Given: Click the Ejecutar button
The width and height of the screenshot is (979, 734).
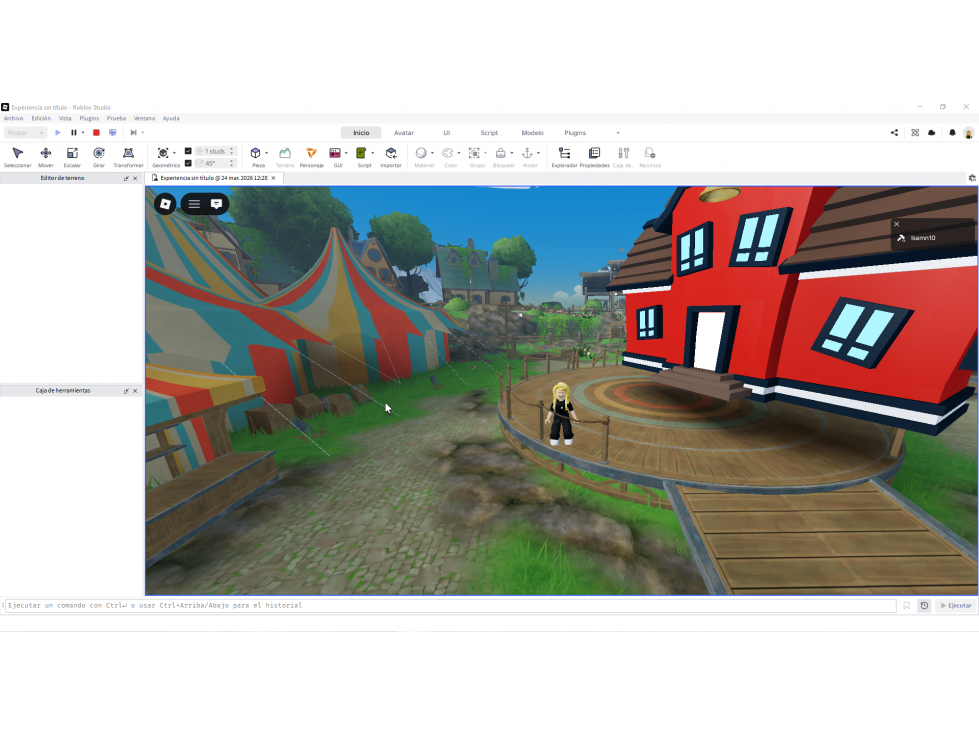Looking at the screenshot, I should click(x=956, y=605).
